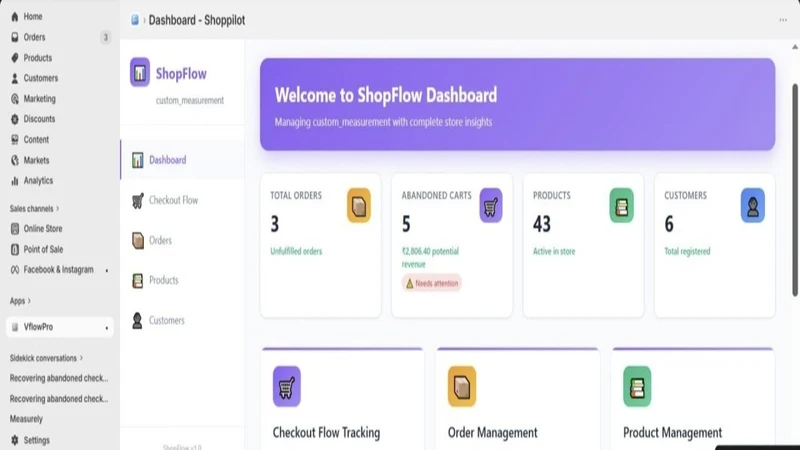Click the custom_measurement store name under ShopFlow
The width and height of the screenshot is (800, 450).
point(190,101)
